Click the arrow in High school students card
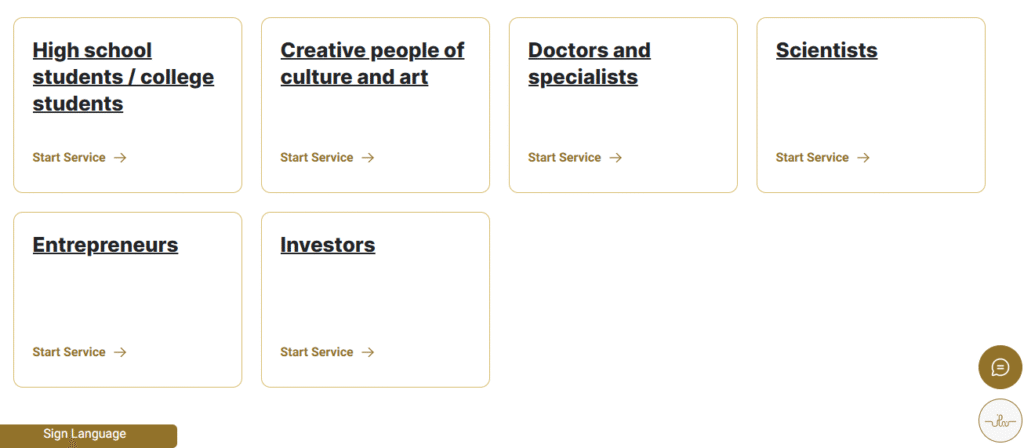Screen dimensions: 1024x448 [120, 157]
